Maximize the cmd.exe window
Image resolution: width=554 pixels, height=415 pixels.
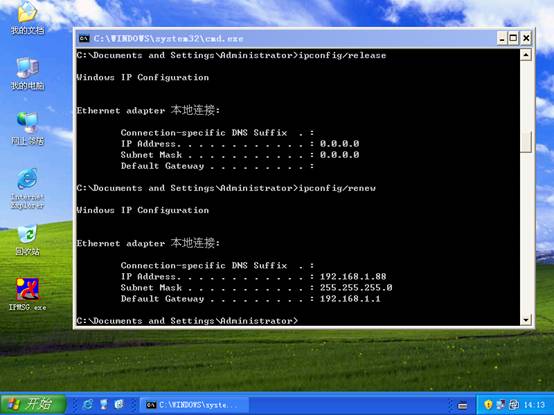[513, 38]
